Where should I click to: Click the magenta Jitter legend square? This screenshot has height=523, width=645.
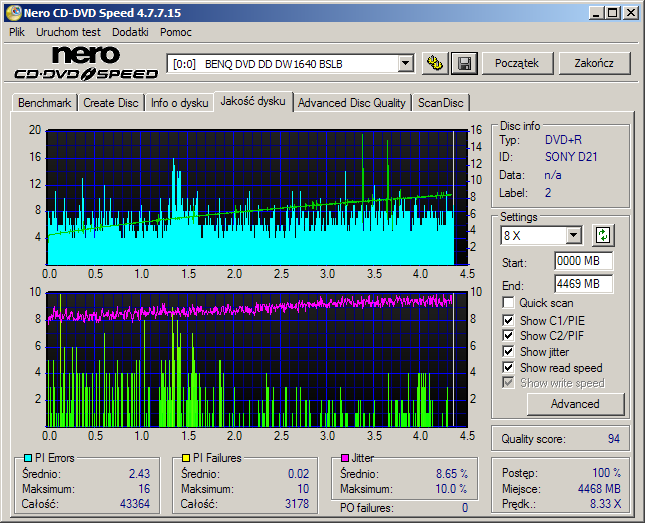[345, 458]
